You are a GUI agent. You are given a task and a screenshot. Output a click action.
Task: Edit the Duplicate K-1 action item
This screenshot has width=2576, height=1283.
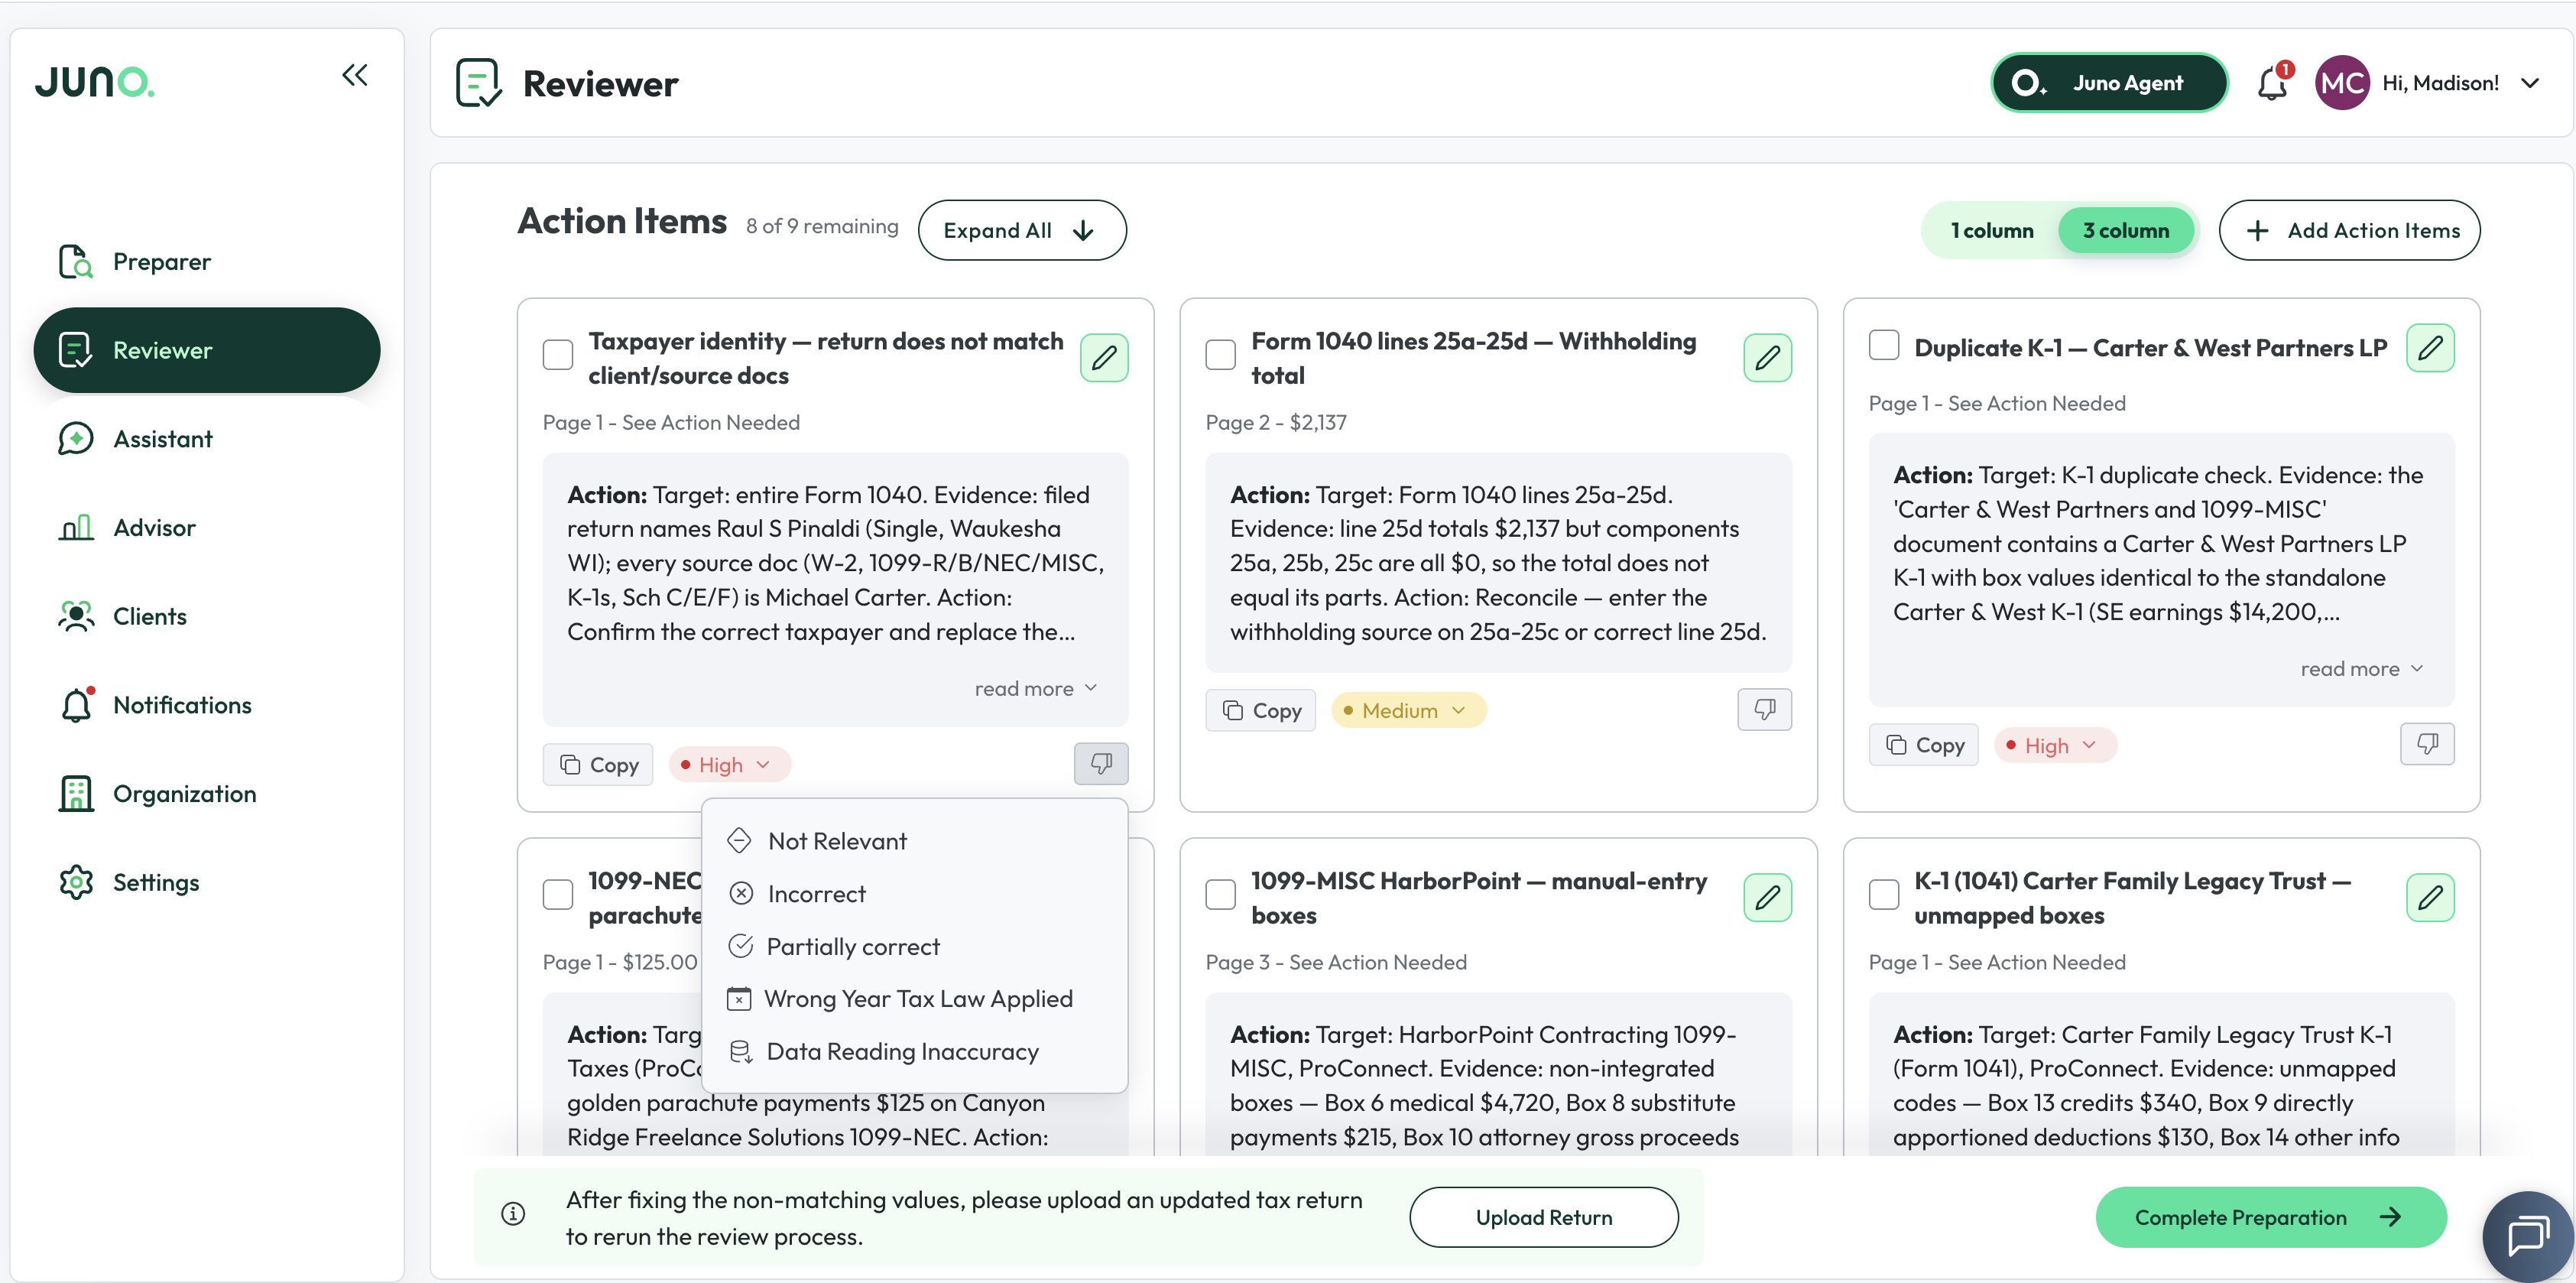(2430, 348)
